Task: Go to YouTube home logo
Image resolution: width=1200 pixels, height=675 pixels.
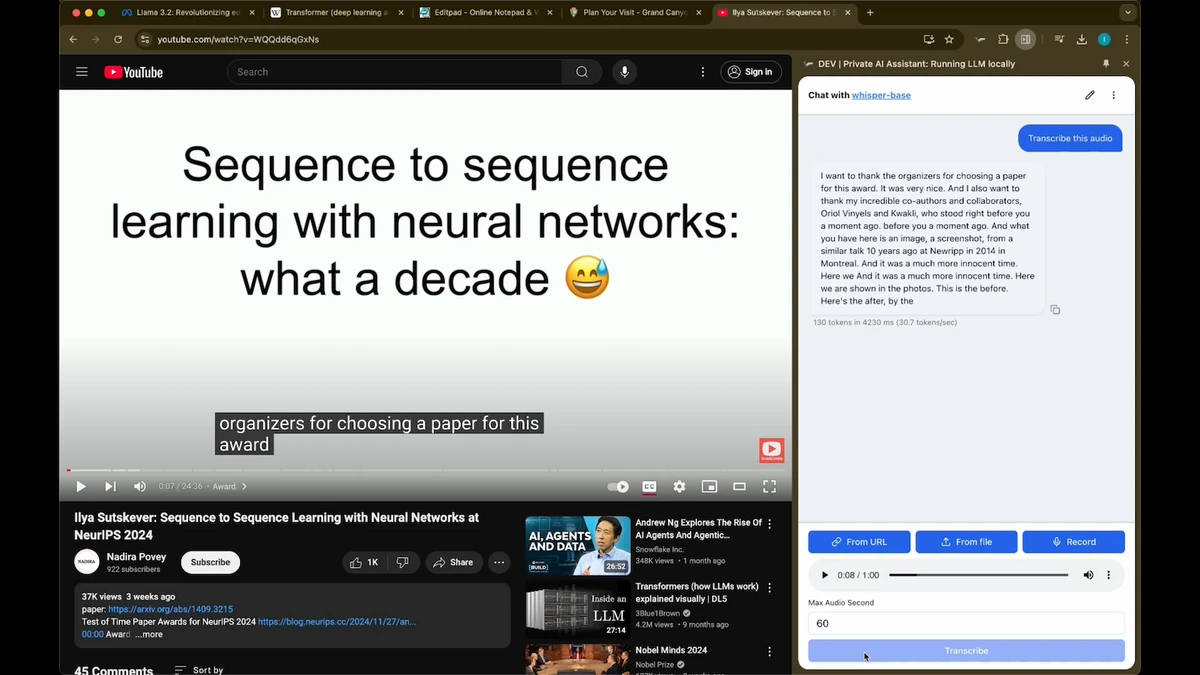Action: tap(133, 72)
